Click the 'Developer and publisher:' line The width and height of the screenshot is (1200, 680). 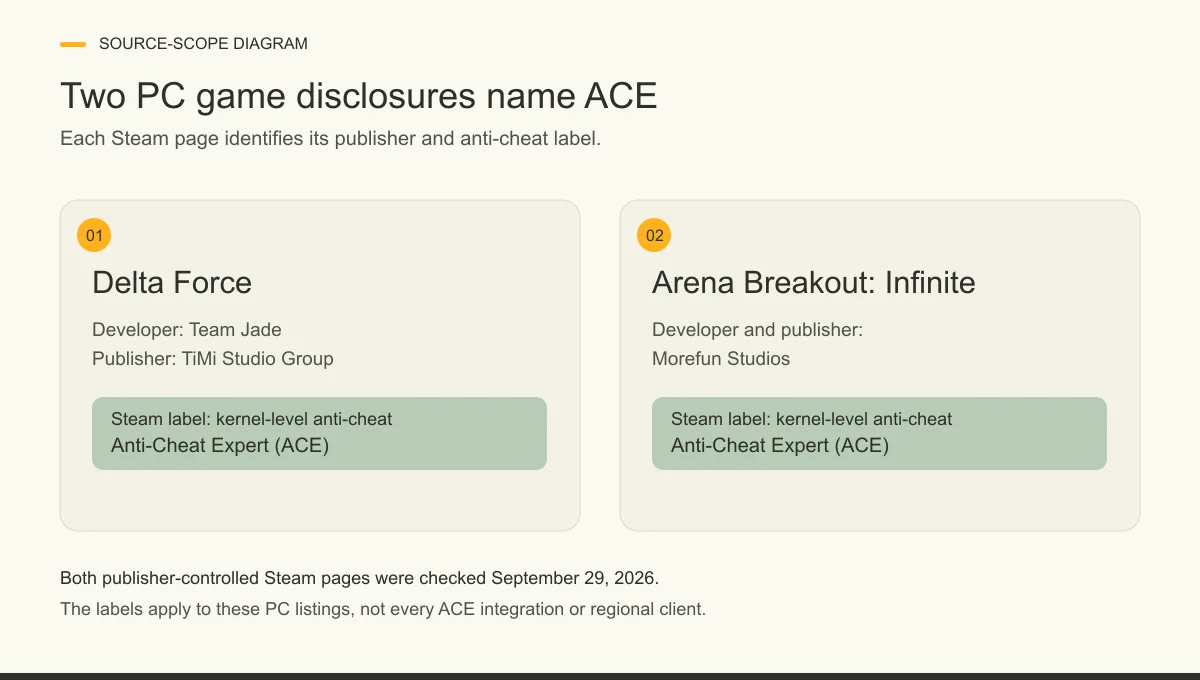[757, 330]
